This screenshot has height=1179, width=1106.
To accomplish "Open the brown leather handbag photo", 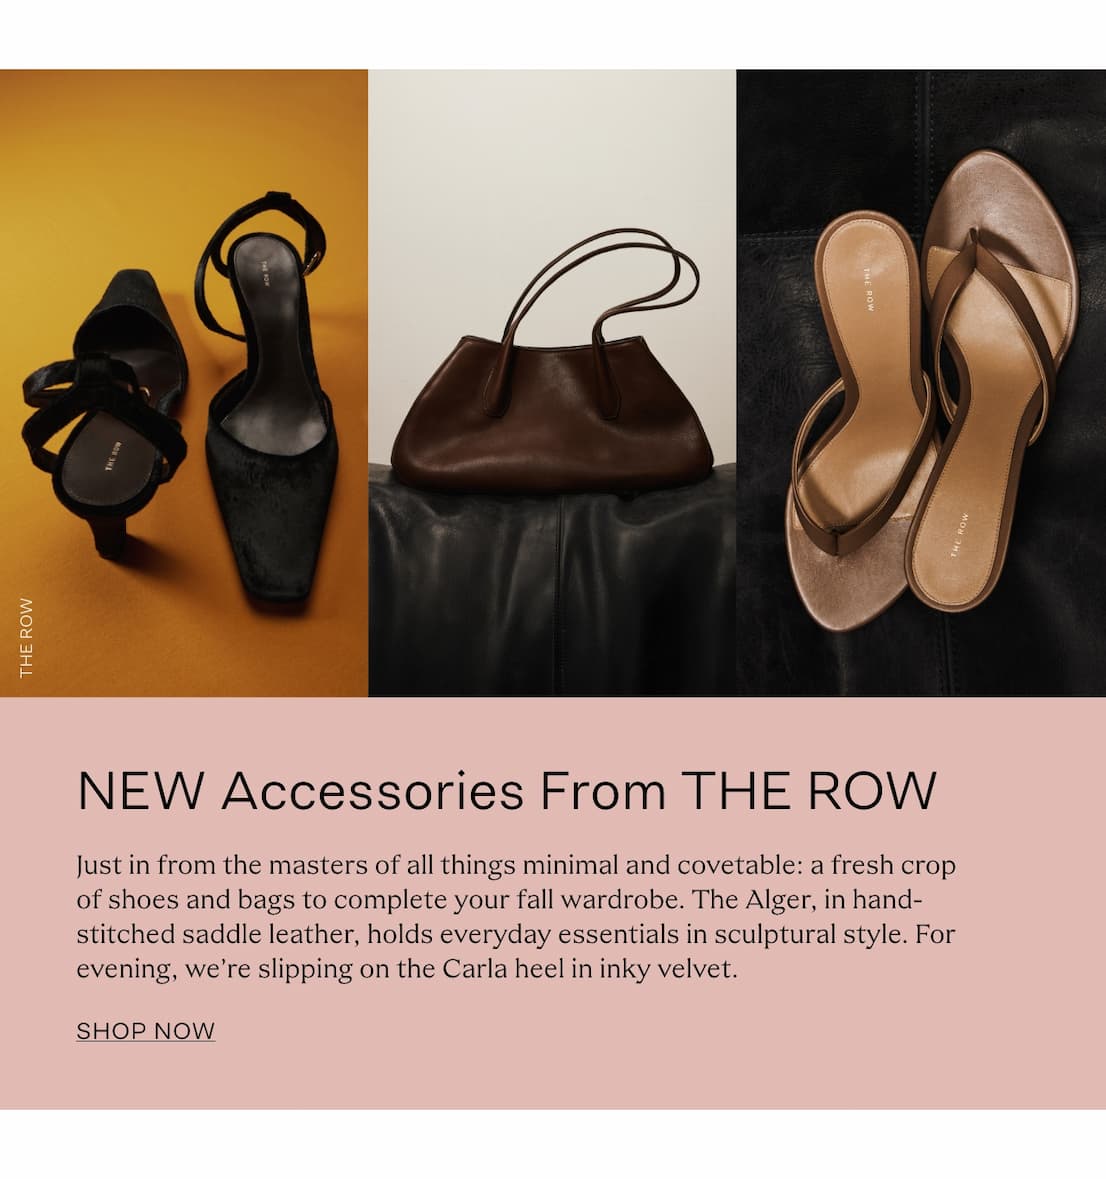I will coord(552,383).
